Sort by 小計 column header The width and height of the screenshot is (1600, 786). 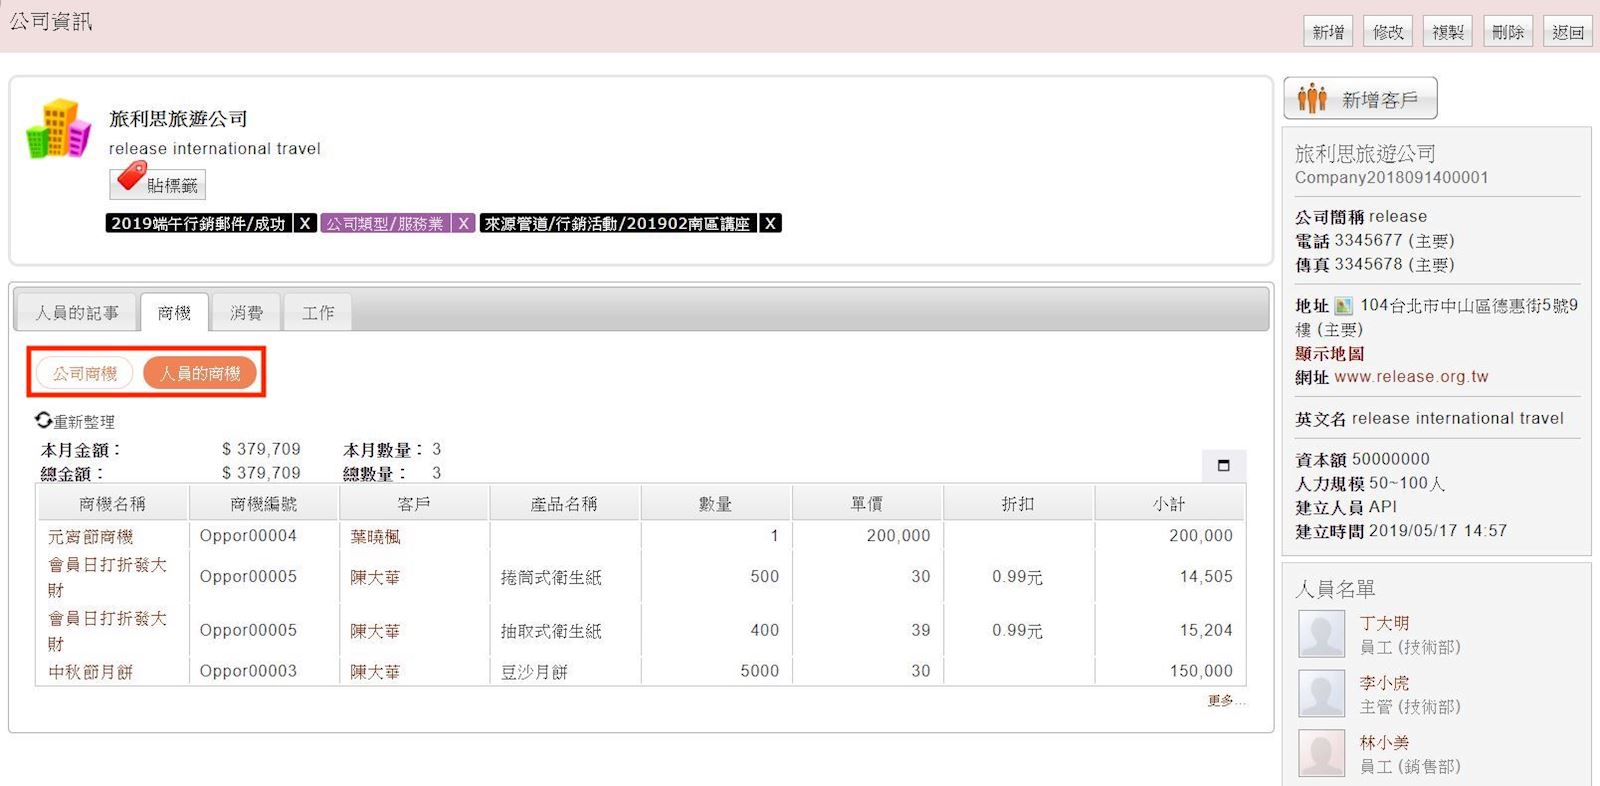(1169, 504)
